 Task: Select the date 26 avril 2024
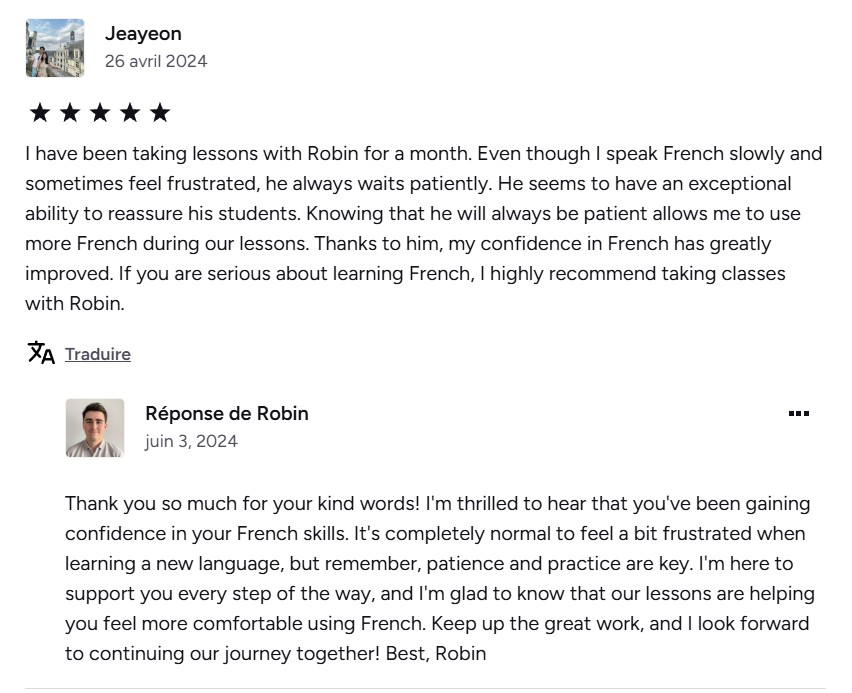coord(156,61)
